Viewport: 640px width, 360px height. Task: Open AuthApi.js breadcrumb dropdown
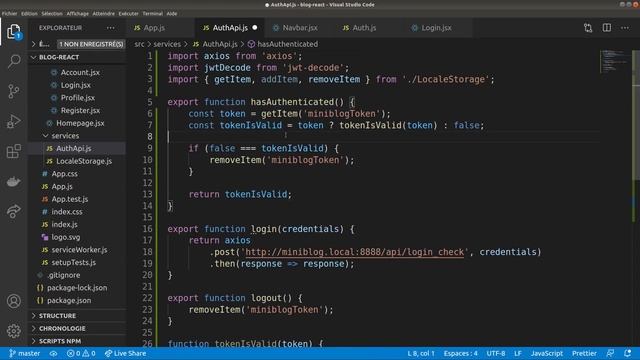tap(216, 44)
